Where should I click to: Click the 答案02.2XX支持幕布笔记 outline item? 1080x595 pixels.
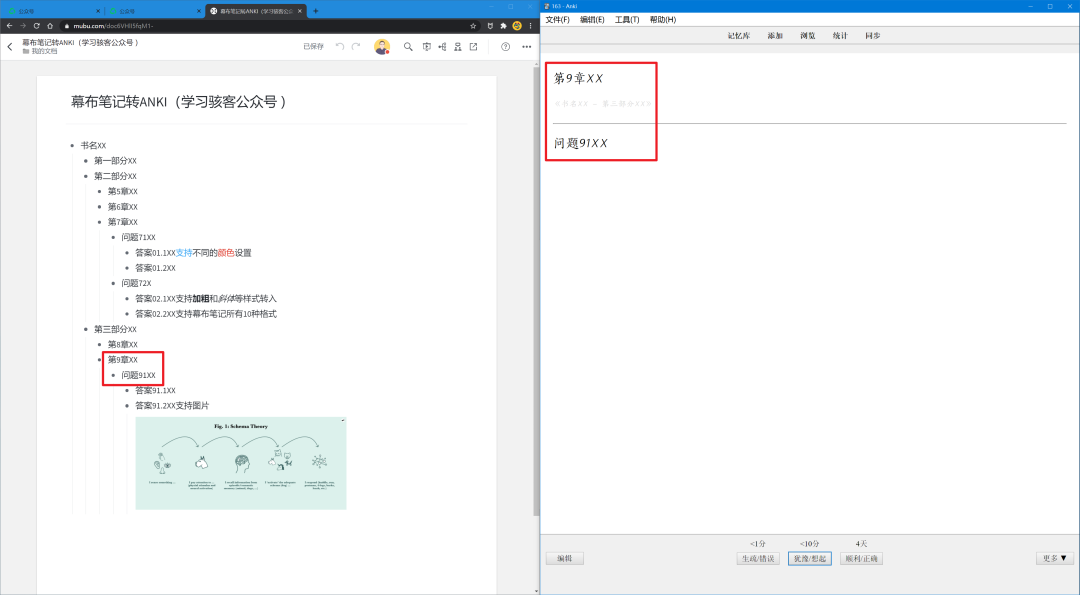tap(206, 314)
